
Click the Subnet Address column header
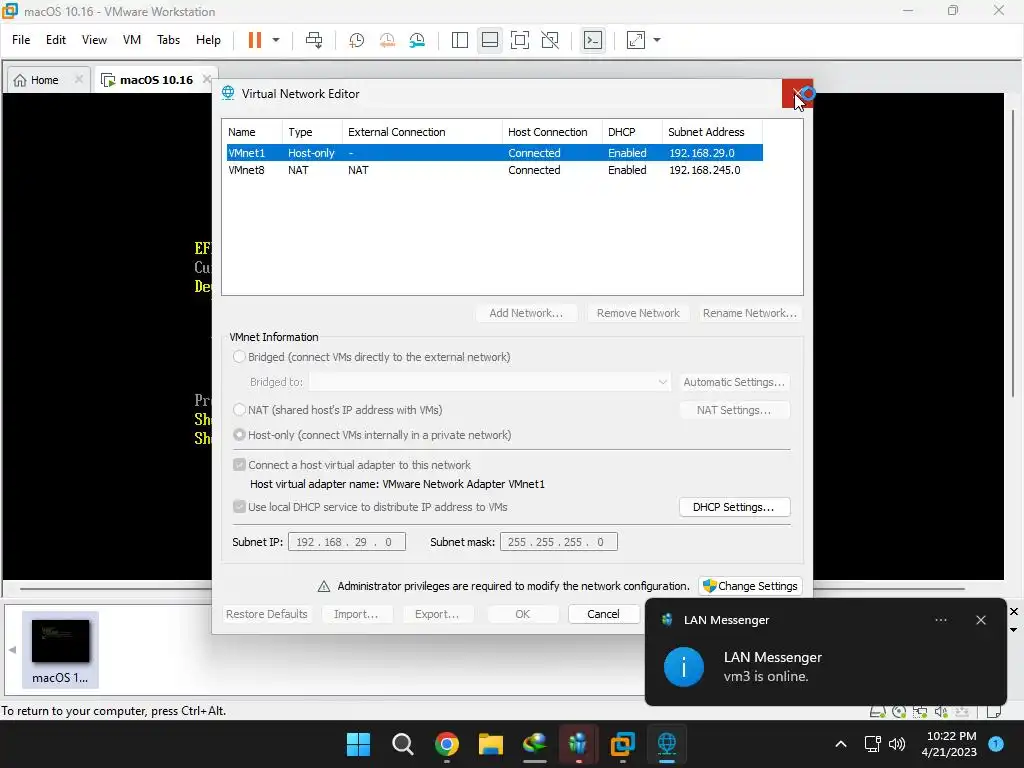pyautogui.click(x=712, y=132)
